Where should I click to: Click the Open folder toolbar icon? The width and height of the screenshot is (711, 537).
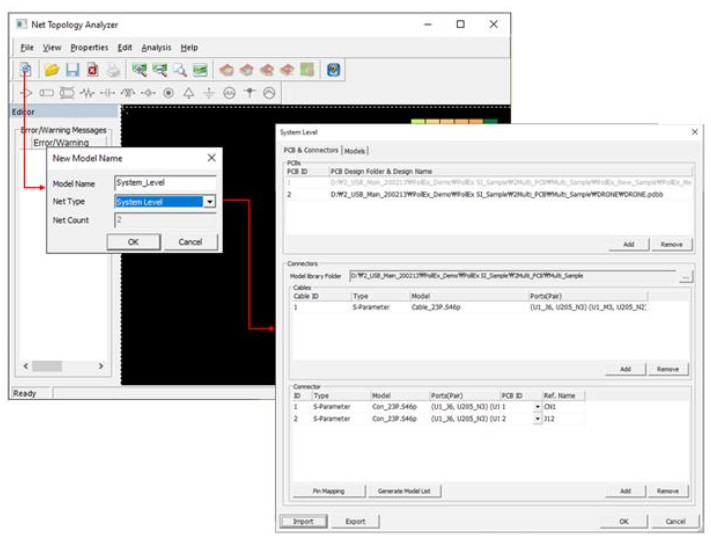click(x=51, y=70)
